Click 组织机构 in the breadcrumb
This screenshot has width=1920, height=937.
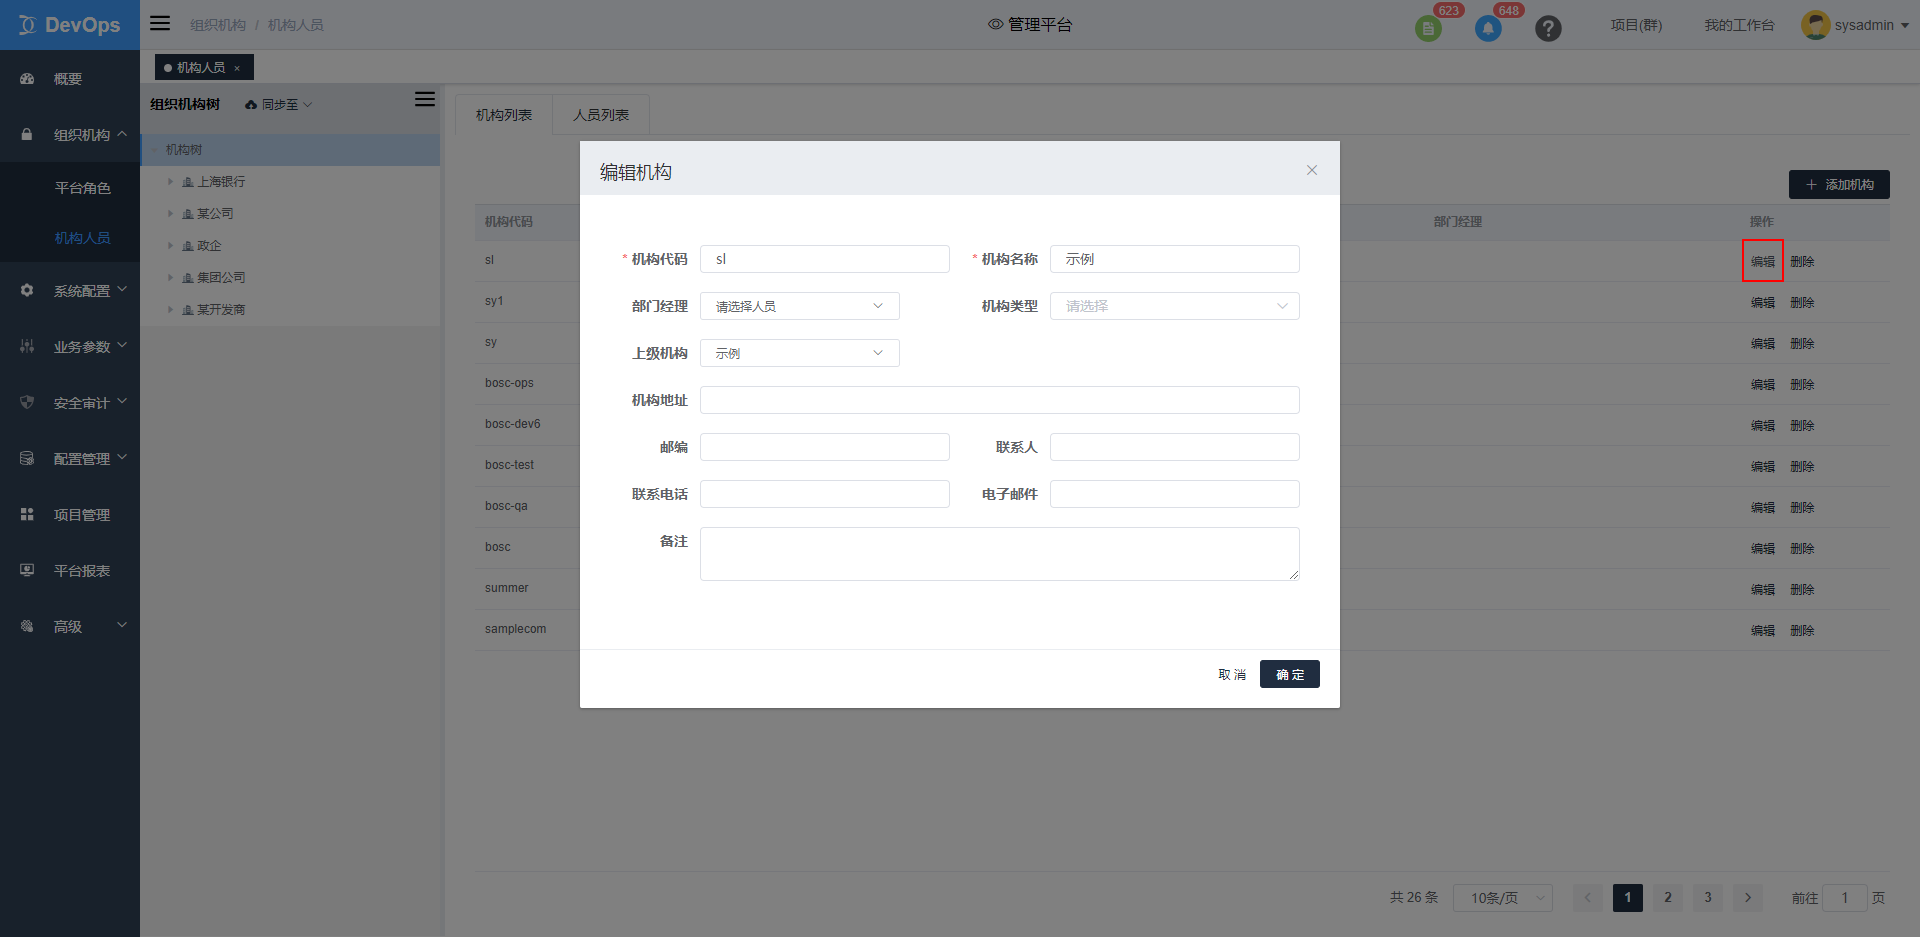218,25
